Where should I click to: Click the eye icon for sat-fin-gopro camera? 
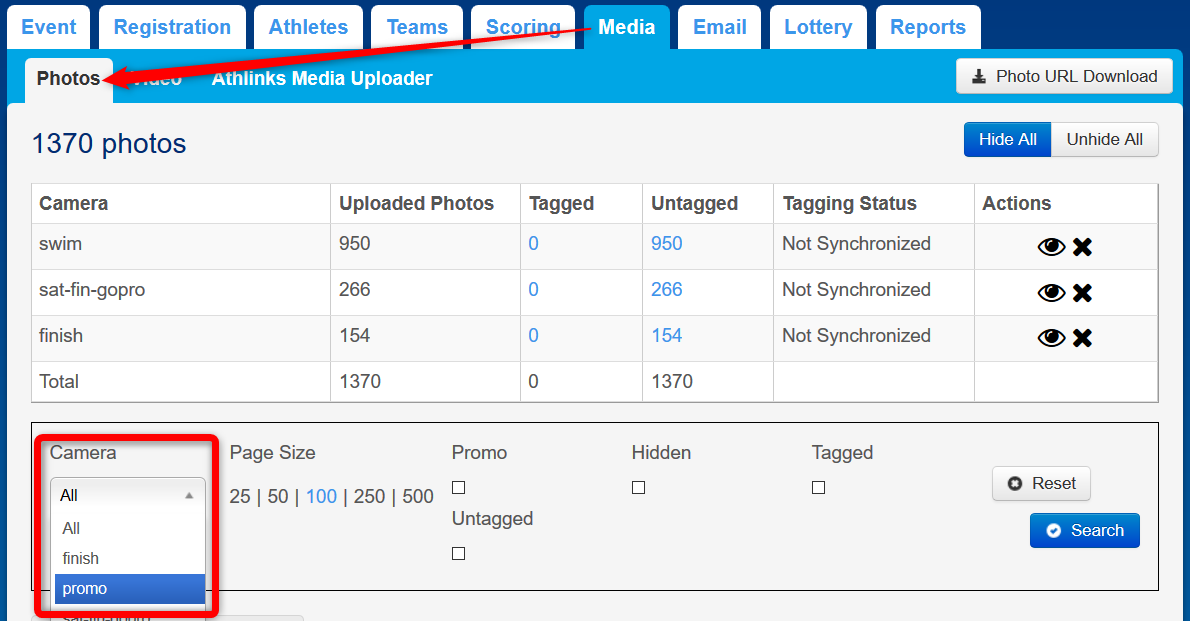tap(1051, 293)
